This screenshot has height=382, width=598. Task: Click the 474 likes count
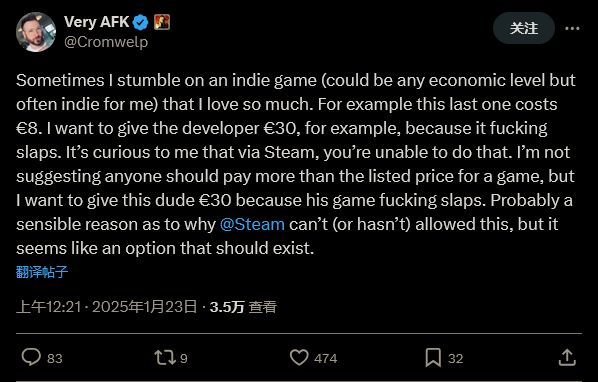pos(325,359)
